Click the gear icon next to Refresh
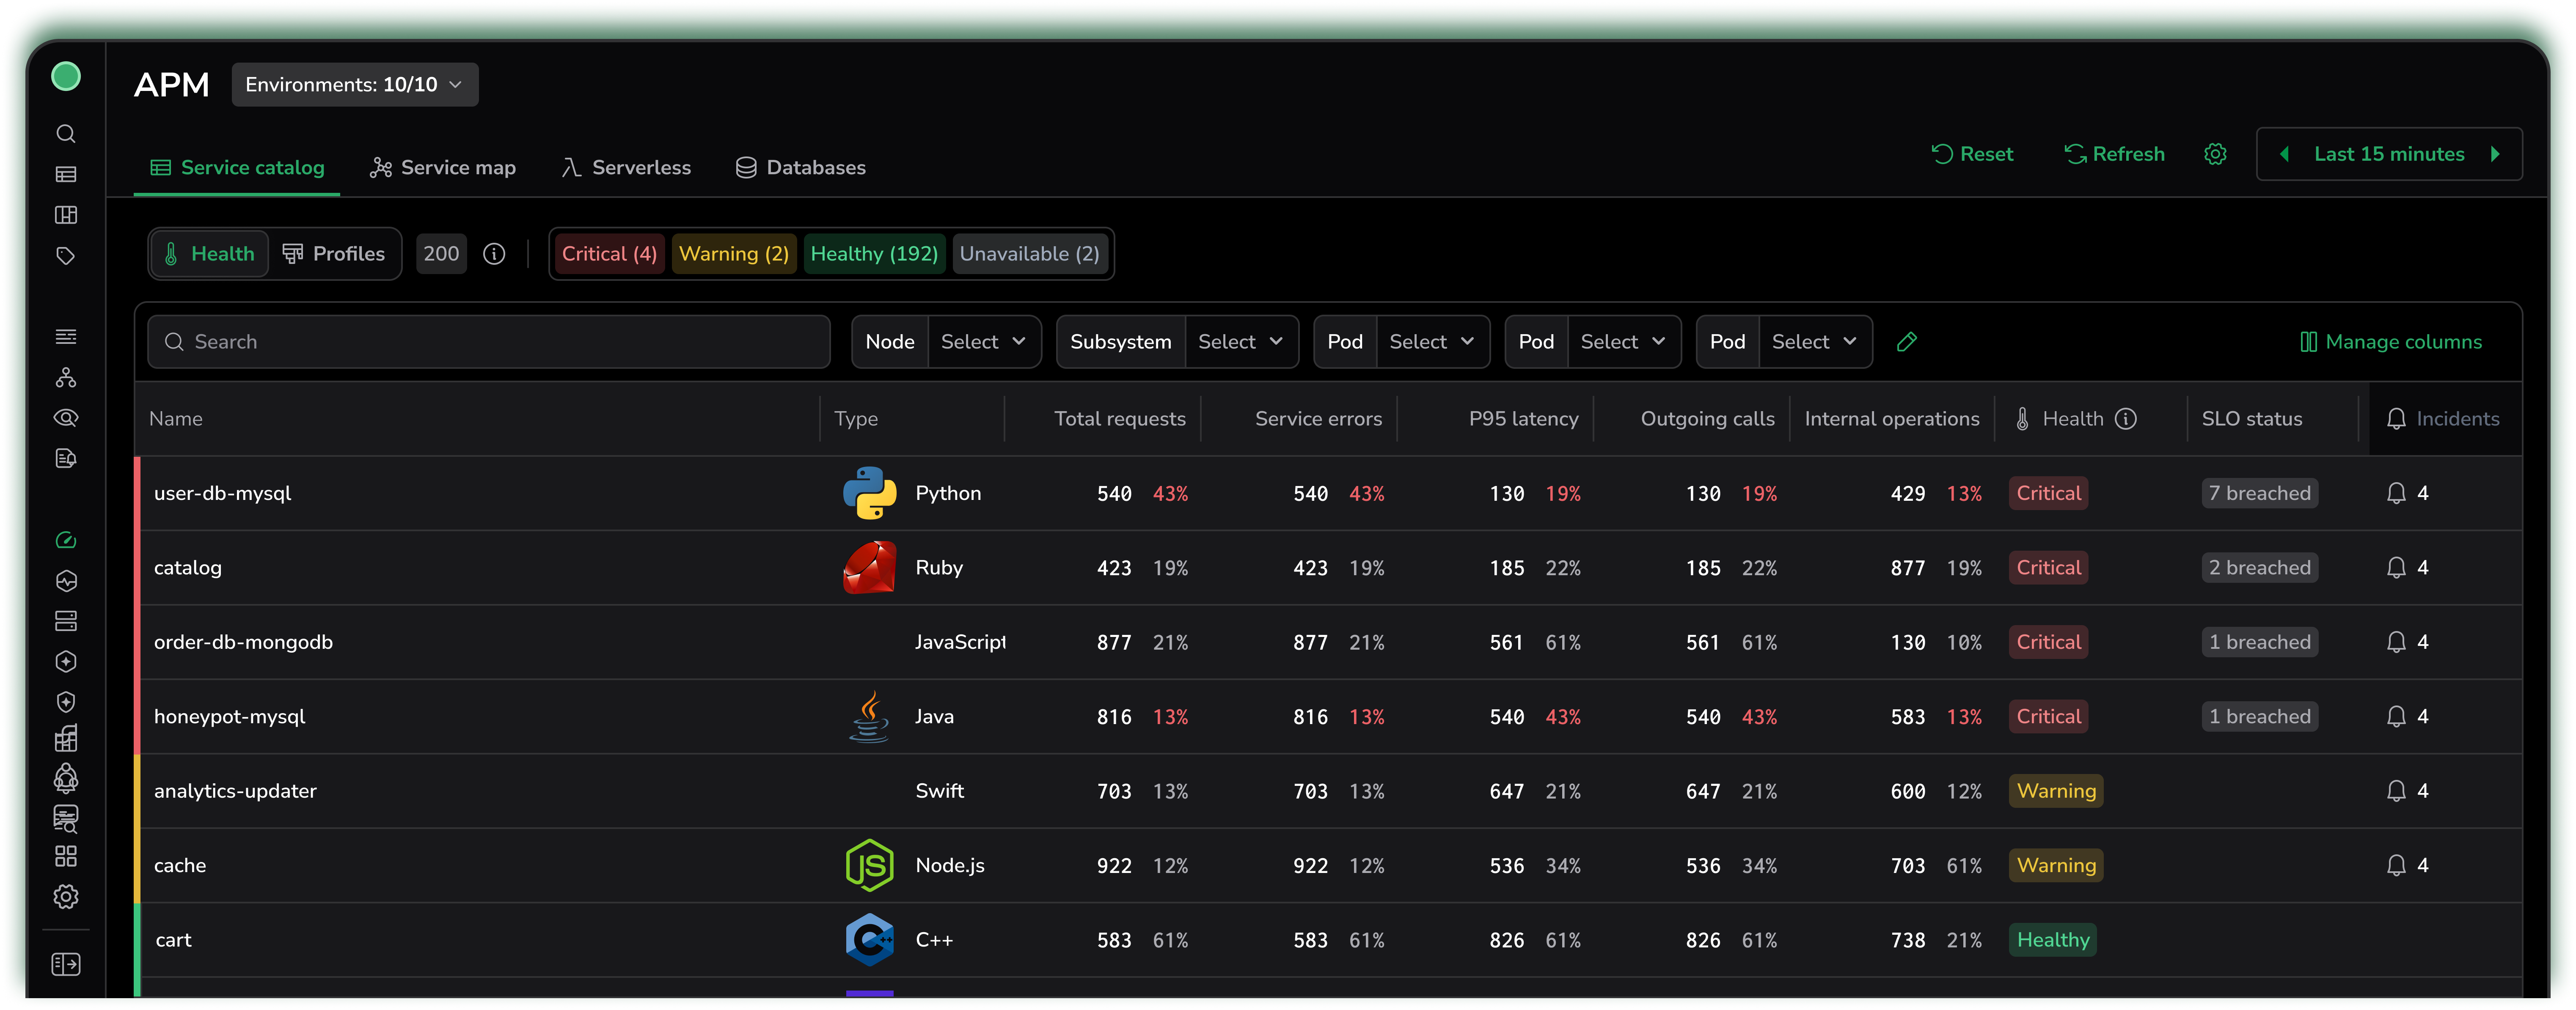The width and height of the screenshot is (2576, 1010). click(x=2215, y=154)
